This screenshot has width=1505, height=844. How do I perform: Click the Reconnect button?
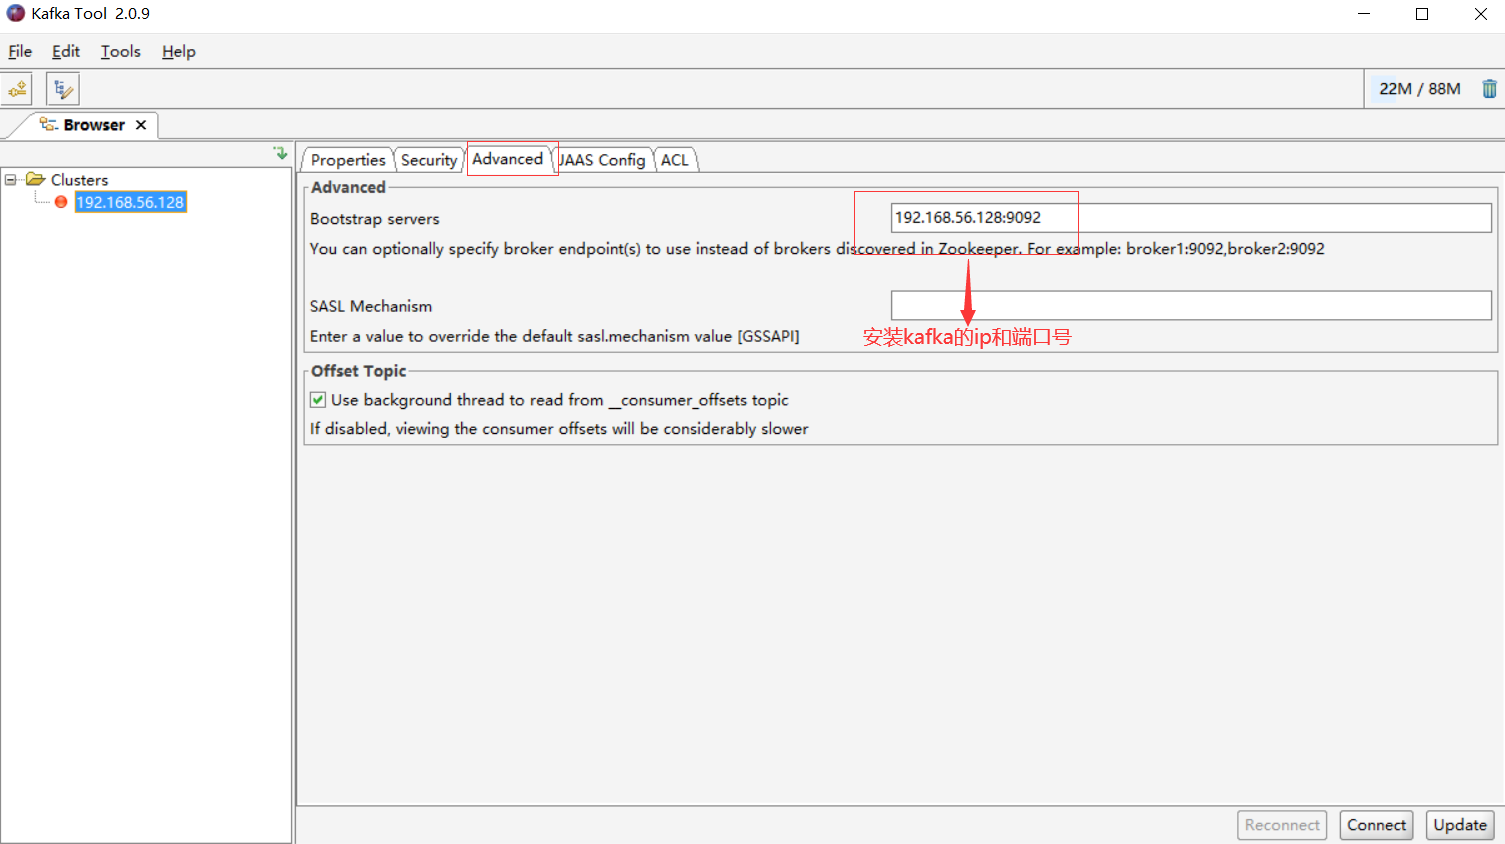tap(1282, 825)
